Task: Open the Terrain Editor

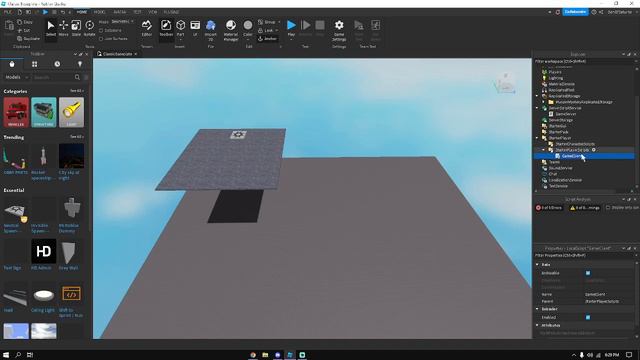Action: click(147, 29)
